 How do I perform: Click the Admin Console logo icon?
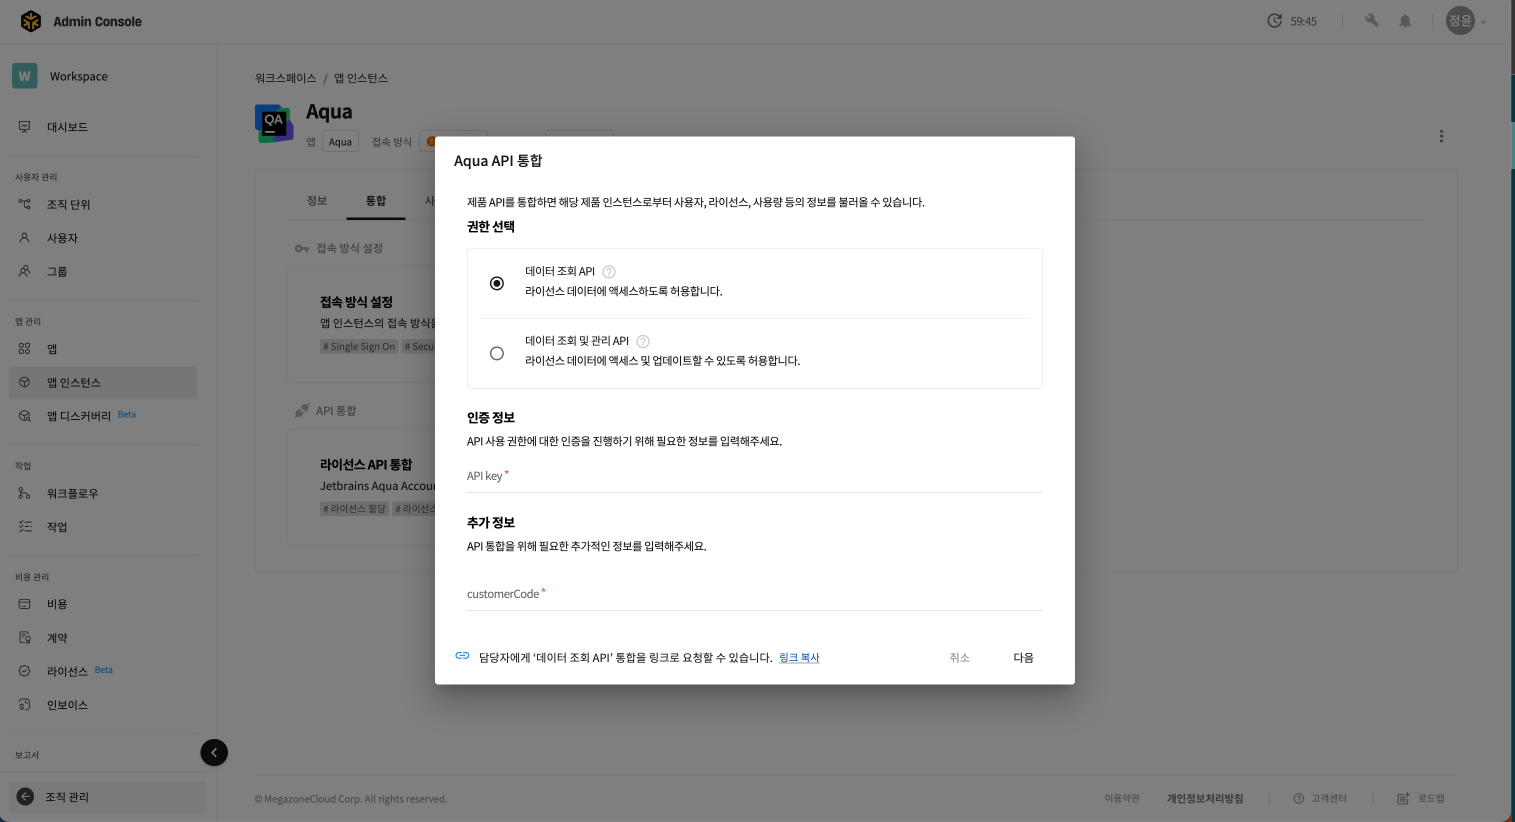(x=31, y=21)
